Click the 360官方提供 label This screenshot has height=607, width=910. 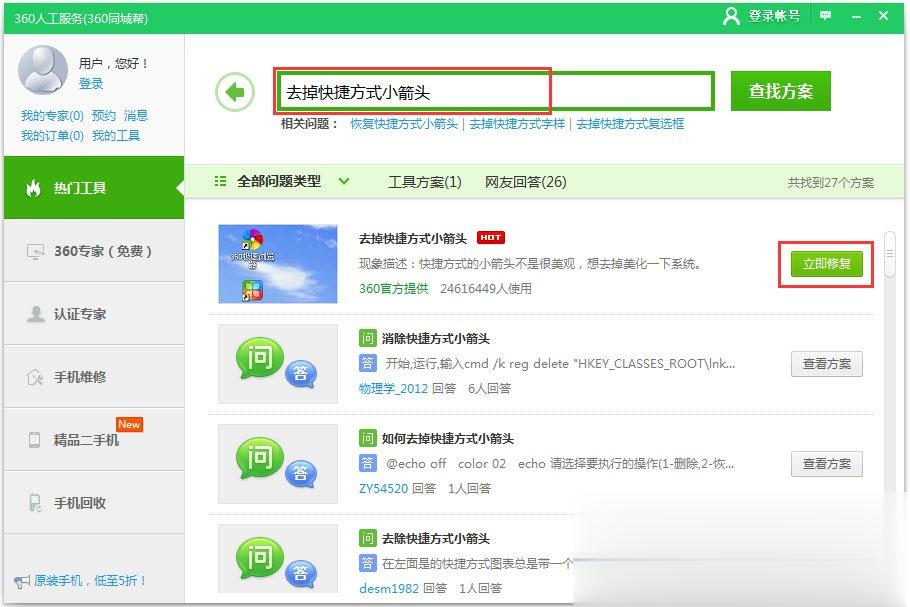coord(393,288)
